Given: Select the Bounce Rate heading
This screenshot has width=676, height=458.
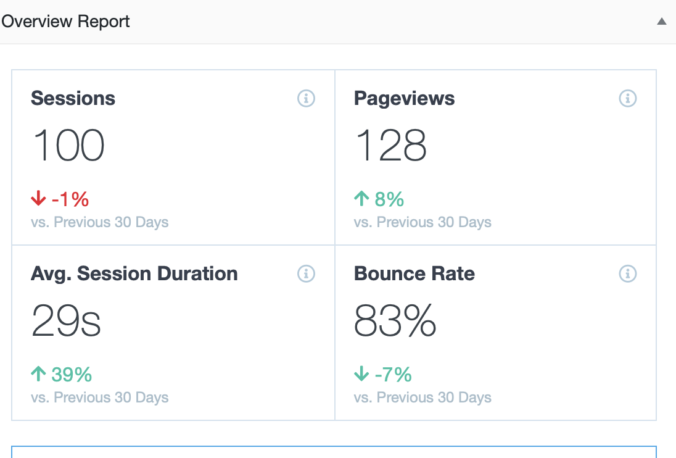Looking at the screenshot, I should 414,274.
